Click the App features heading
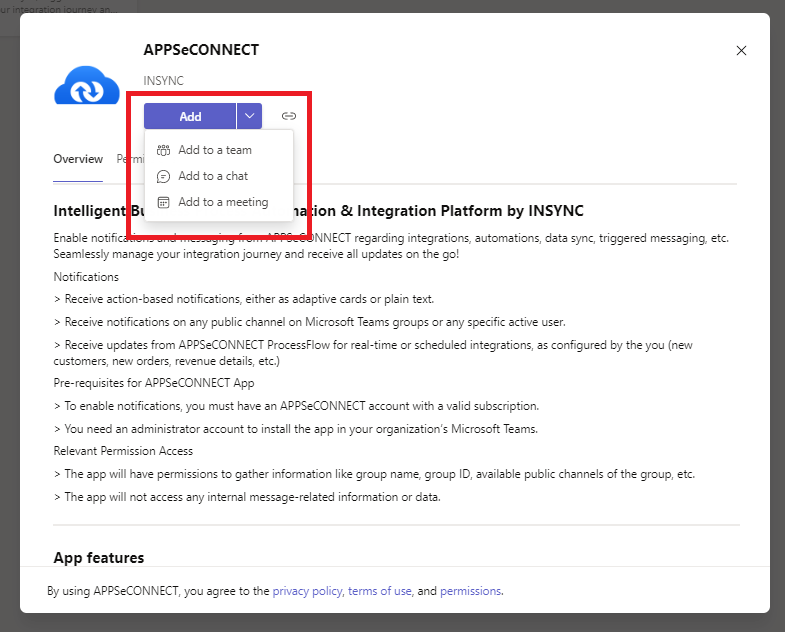Image resolution: width=785 pixels, height=632 pixels. click(x=99, y=557)
